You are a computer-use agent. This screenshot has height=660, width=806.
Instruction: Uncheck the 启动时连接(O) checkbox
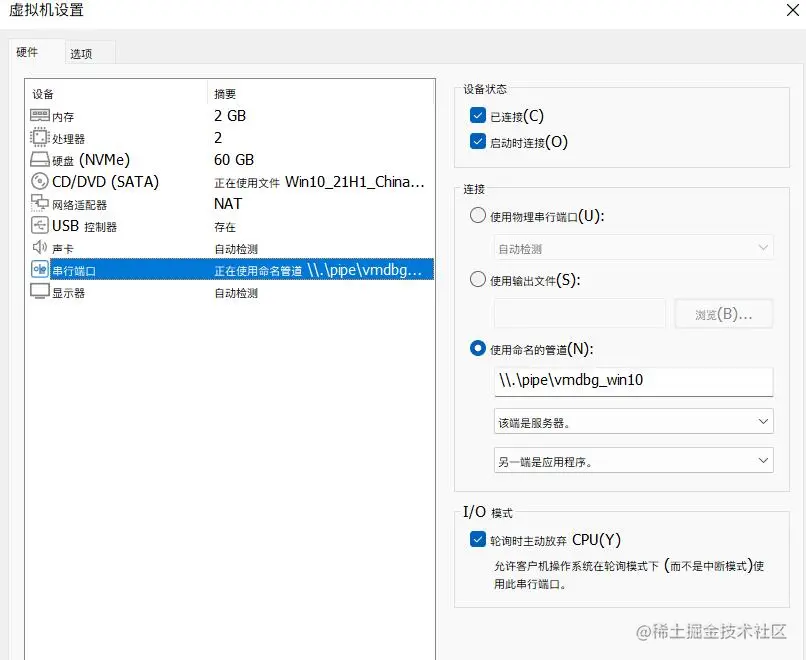point(477,139)
